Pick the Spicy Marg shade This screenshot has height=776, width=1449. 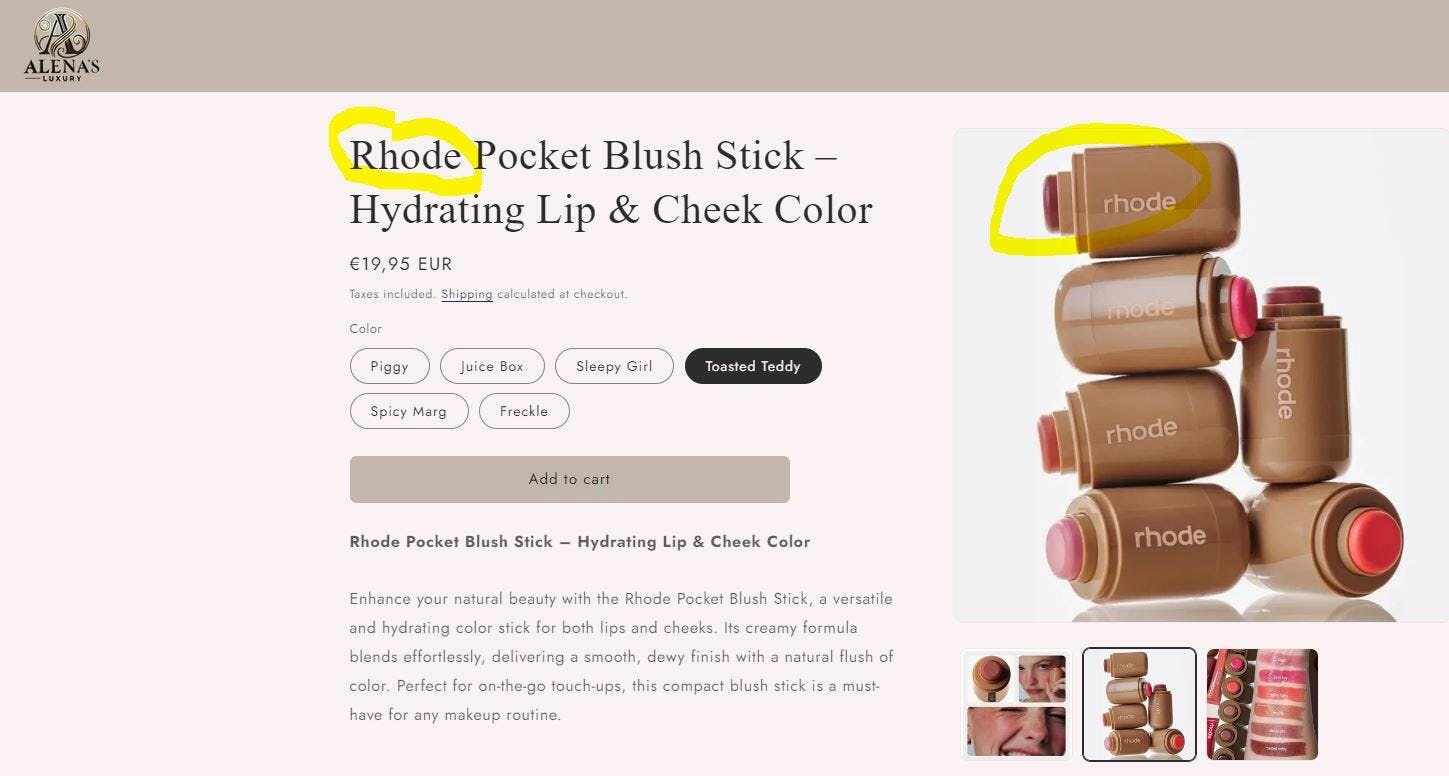(409, 411)
